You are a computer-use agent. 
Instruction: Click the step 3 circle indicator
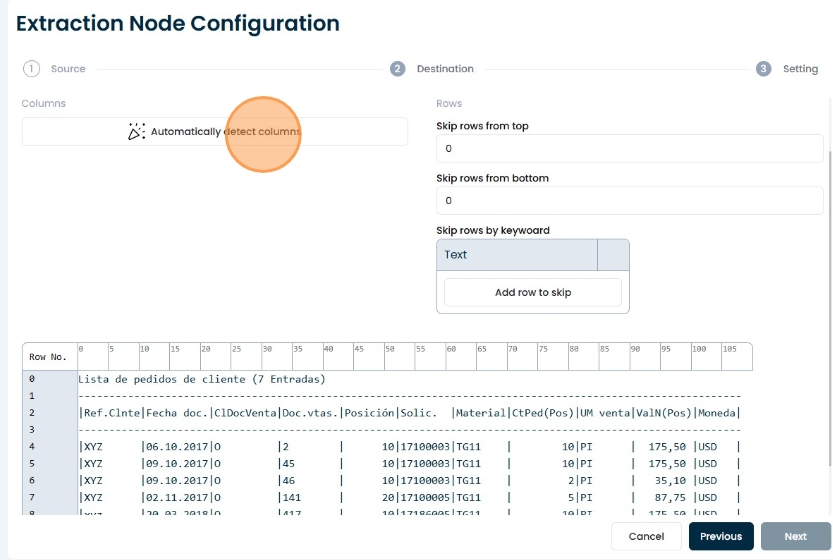pyautogui.click(x=763, y=69)
